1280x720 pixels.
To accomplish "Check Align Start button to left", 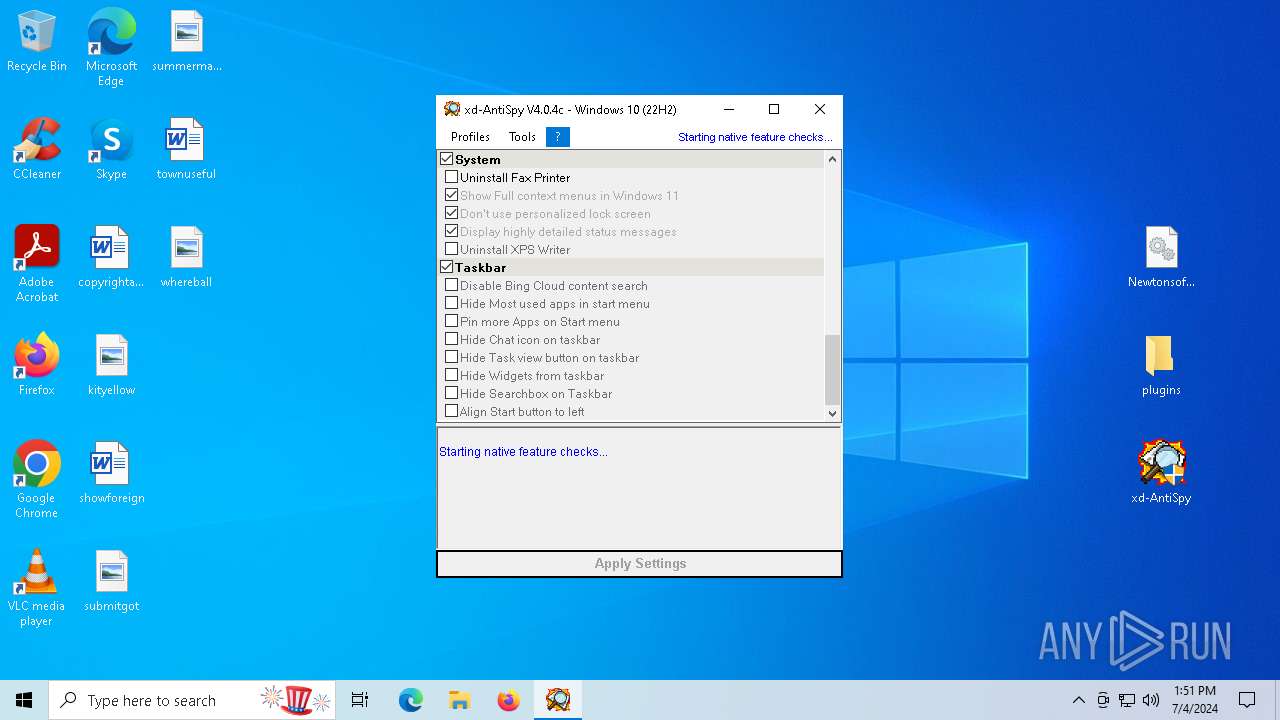I will pos(452,411).
